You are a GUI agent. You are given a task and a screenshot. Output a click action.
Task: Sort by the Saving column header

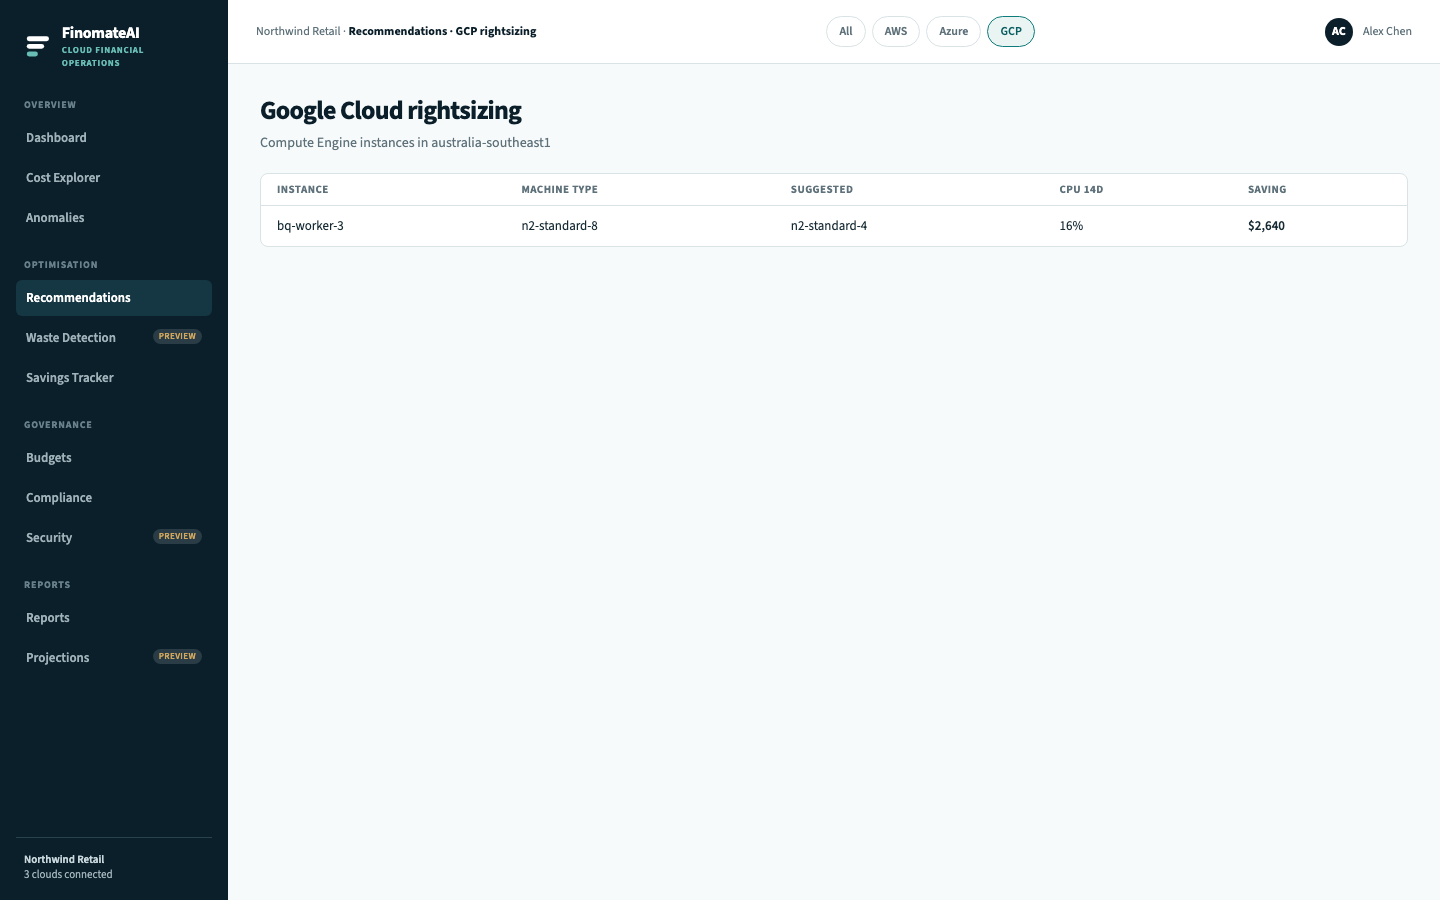pyautogui.click(x=1267, y=190)
